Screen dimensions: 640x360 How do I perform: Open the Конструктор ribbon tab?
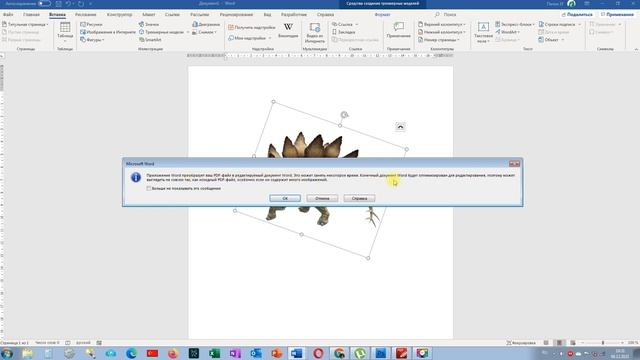[x=119, y=15]
